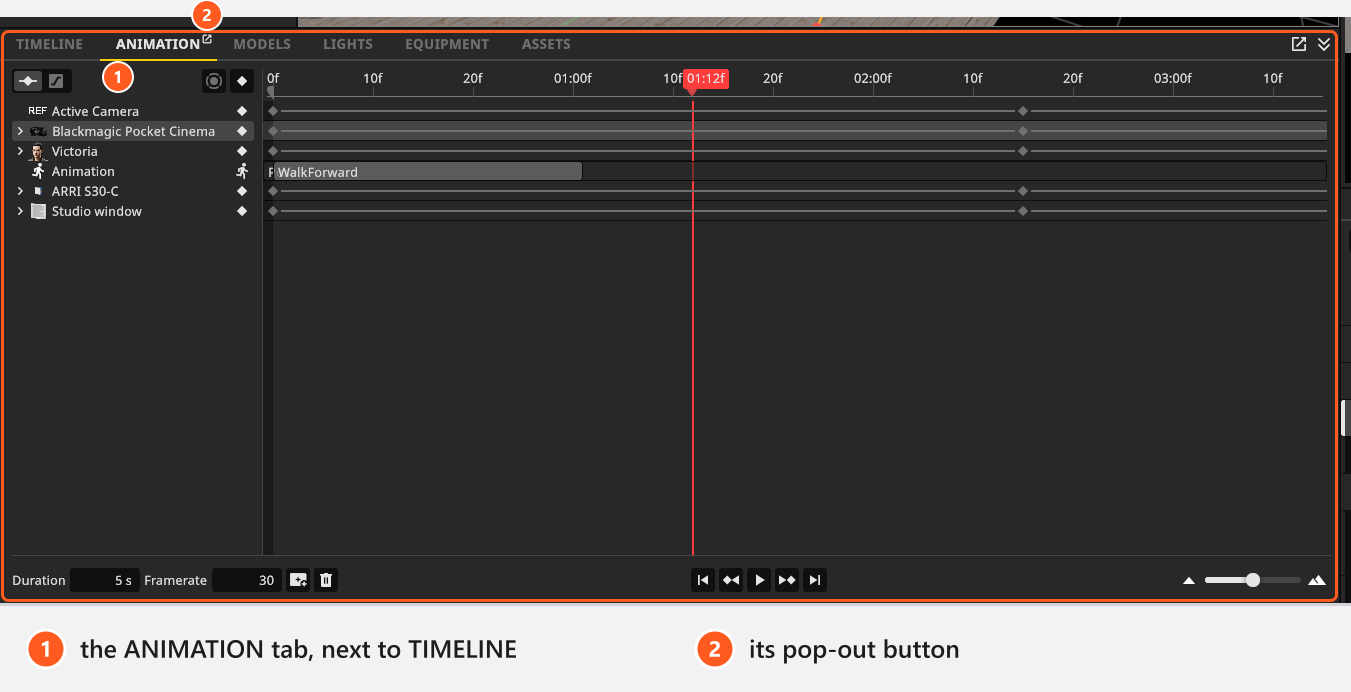Open the LIGHTS tab

(x=348, y=44)
